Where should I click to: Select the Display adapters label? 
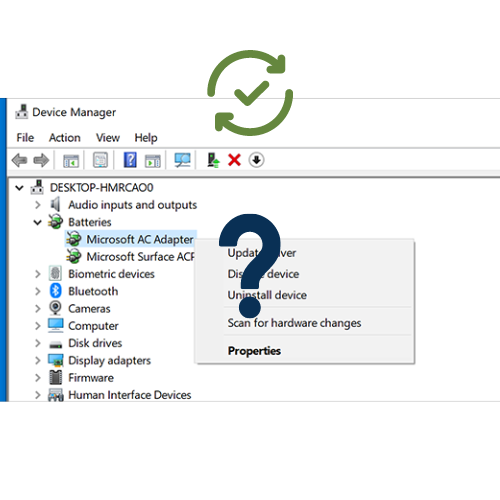[x=109, y=360]
